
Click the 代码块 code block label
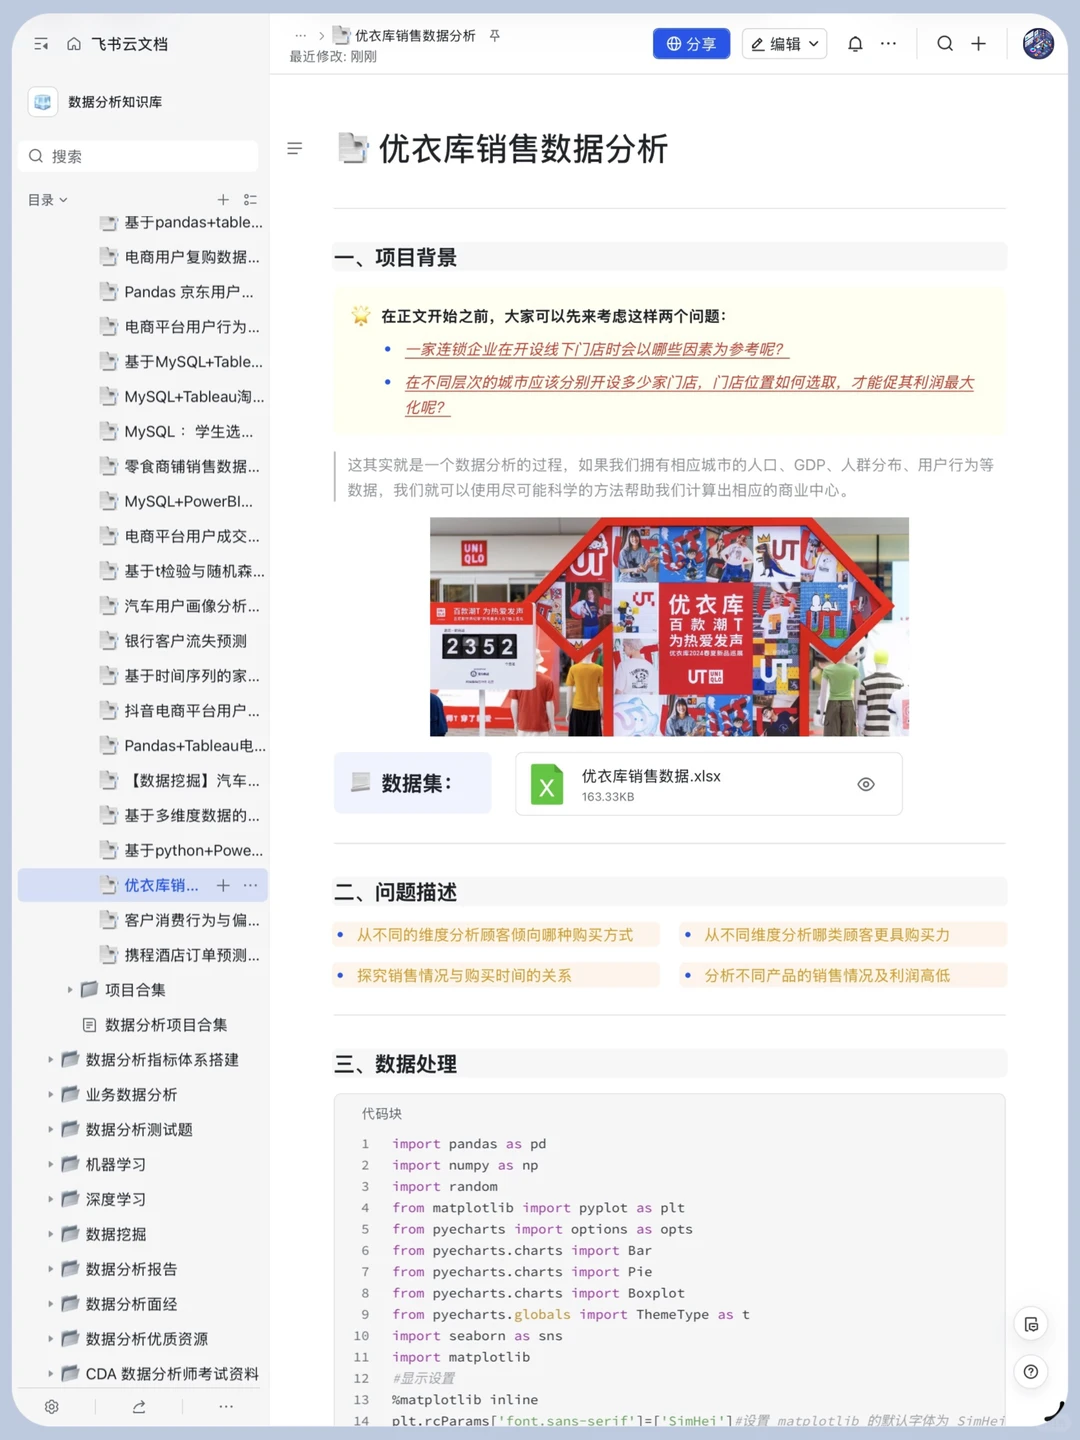[382, 1114]
